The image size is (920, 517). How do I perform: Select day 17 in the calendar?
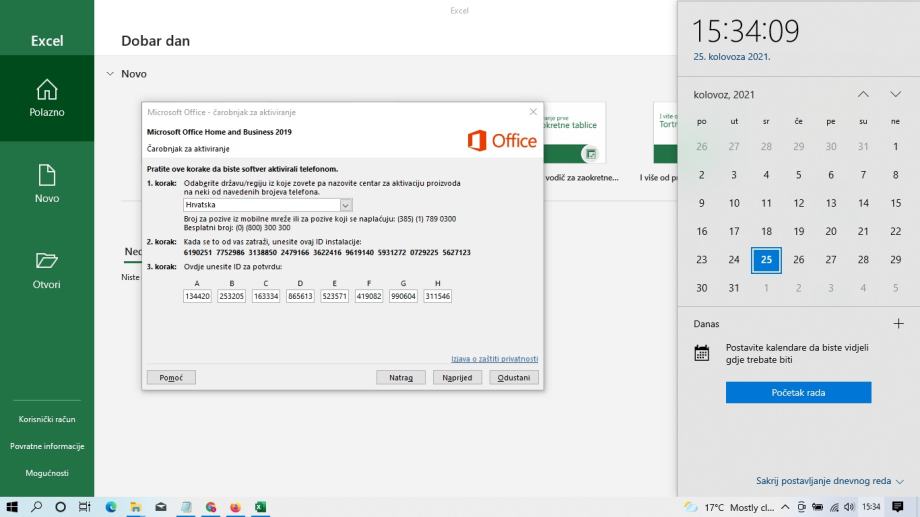734,231
